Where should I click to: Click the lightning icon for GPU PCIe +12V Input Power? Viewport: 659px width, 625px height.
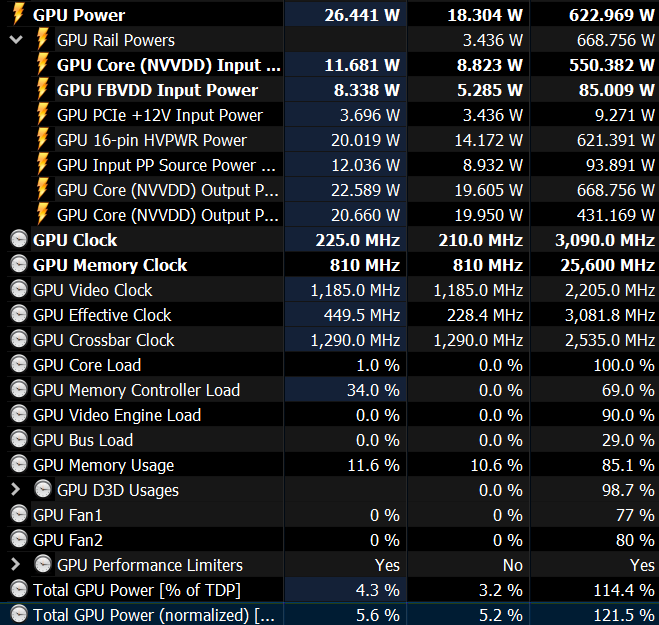[42, 114]
